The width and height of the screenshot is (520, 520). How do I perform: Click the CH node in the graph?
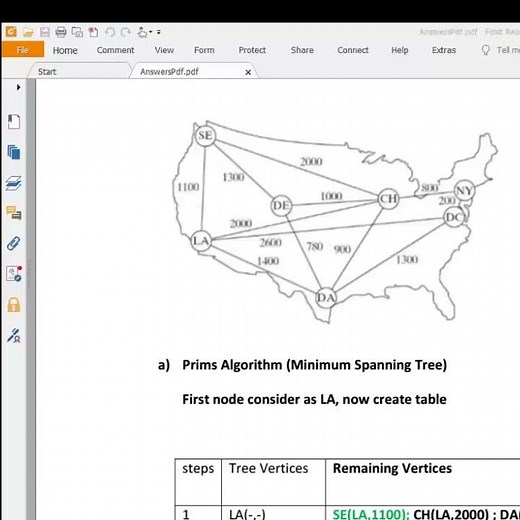[388, 199]
